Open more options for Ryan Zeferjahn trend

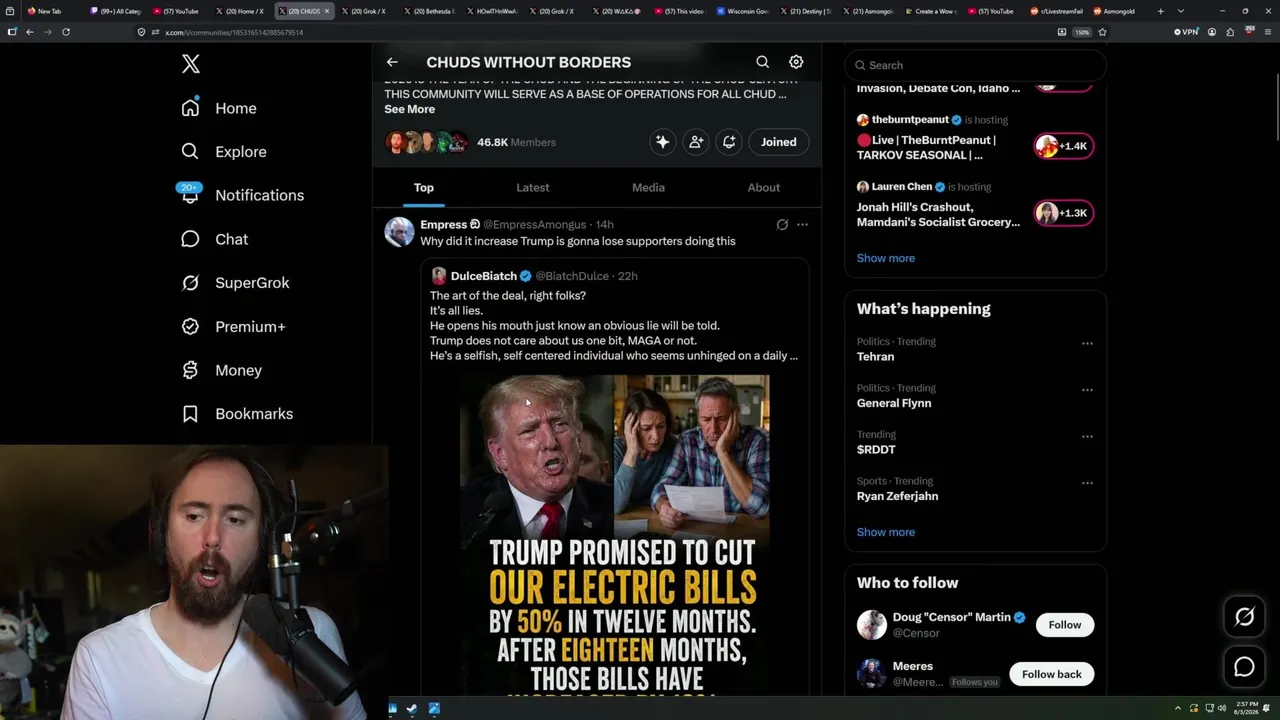click(1087, 483)
